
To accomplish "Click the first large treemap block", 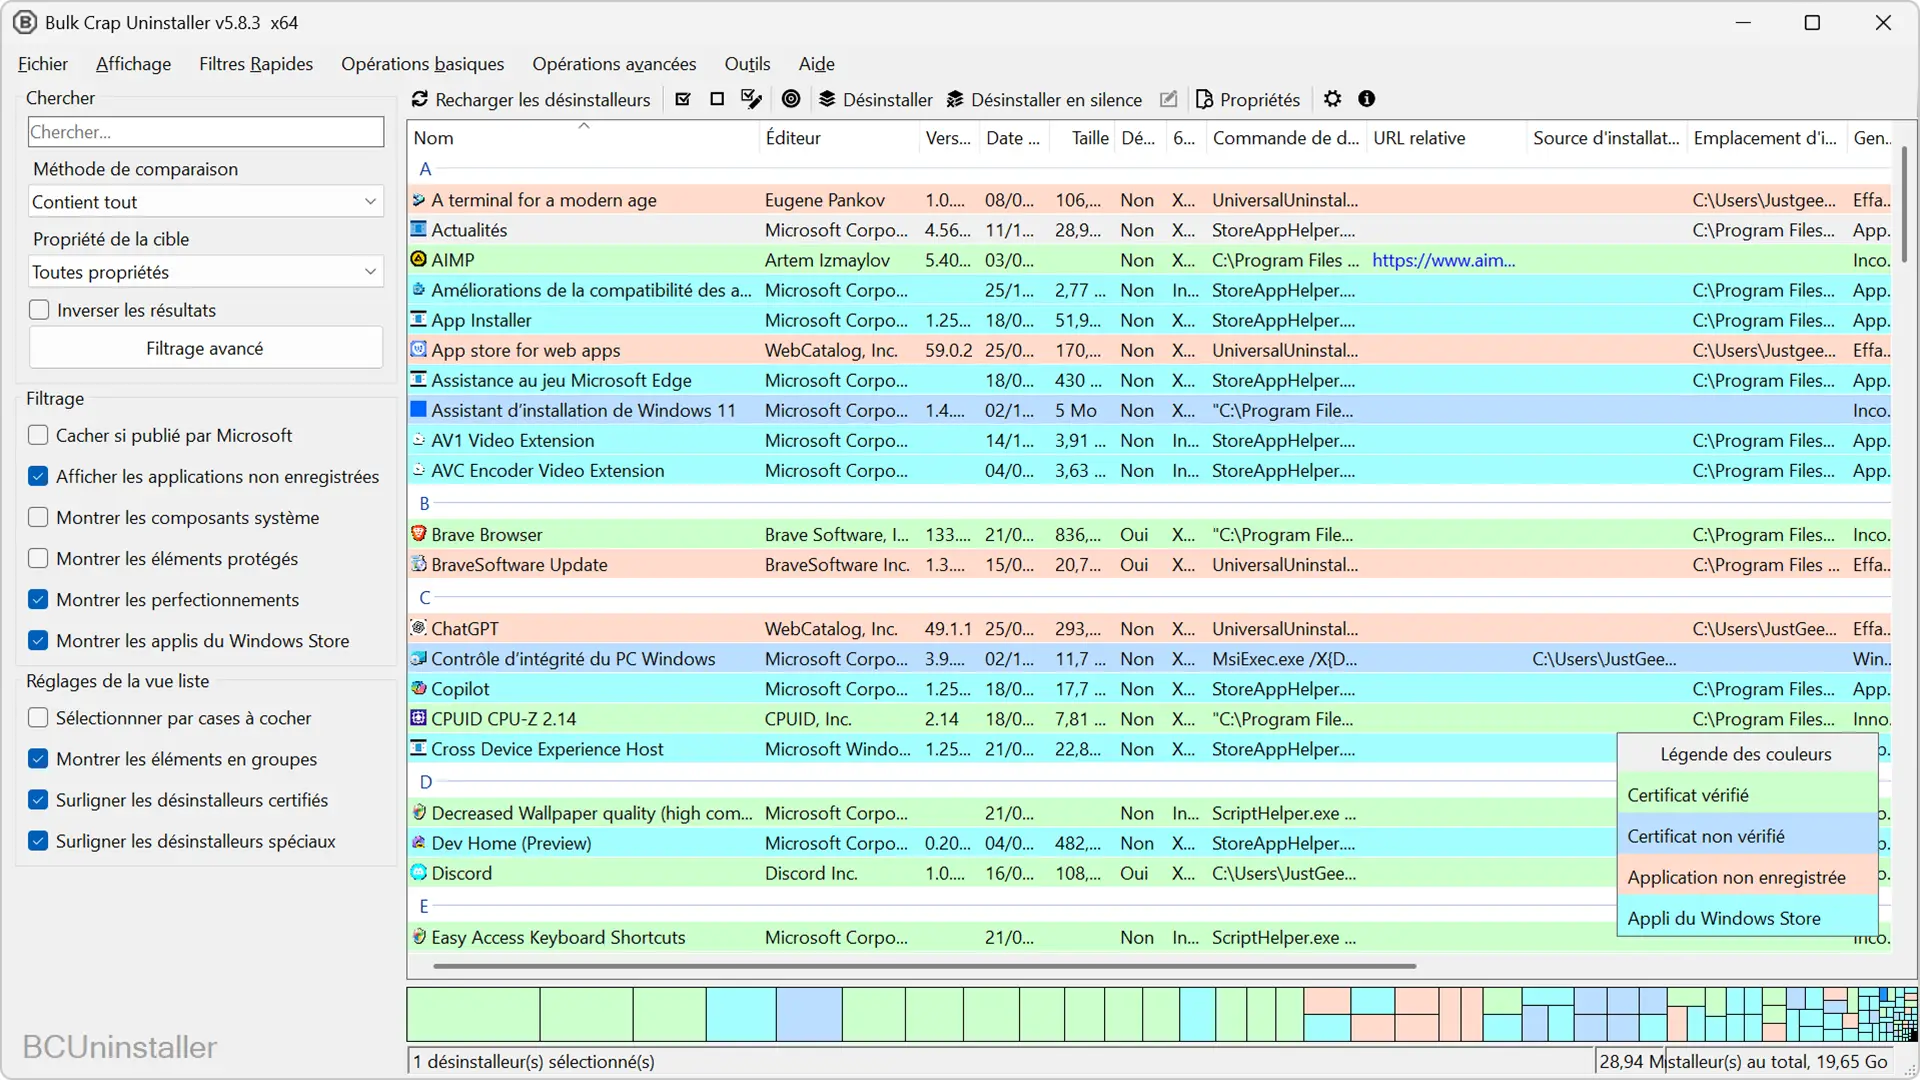I will coord(473,1014).
